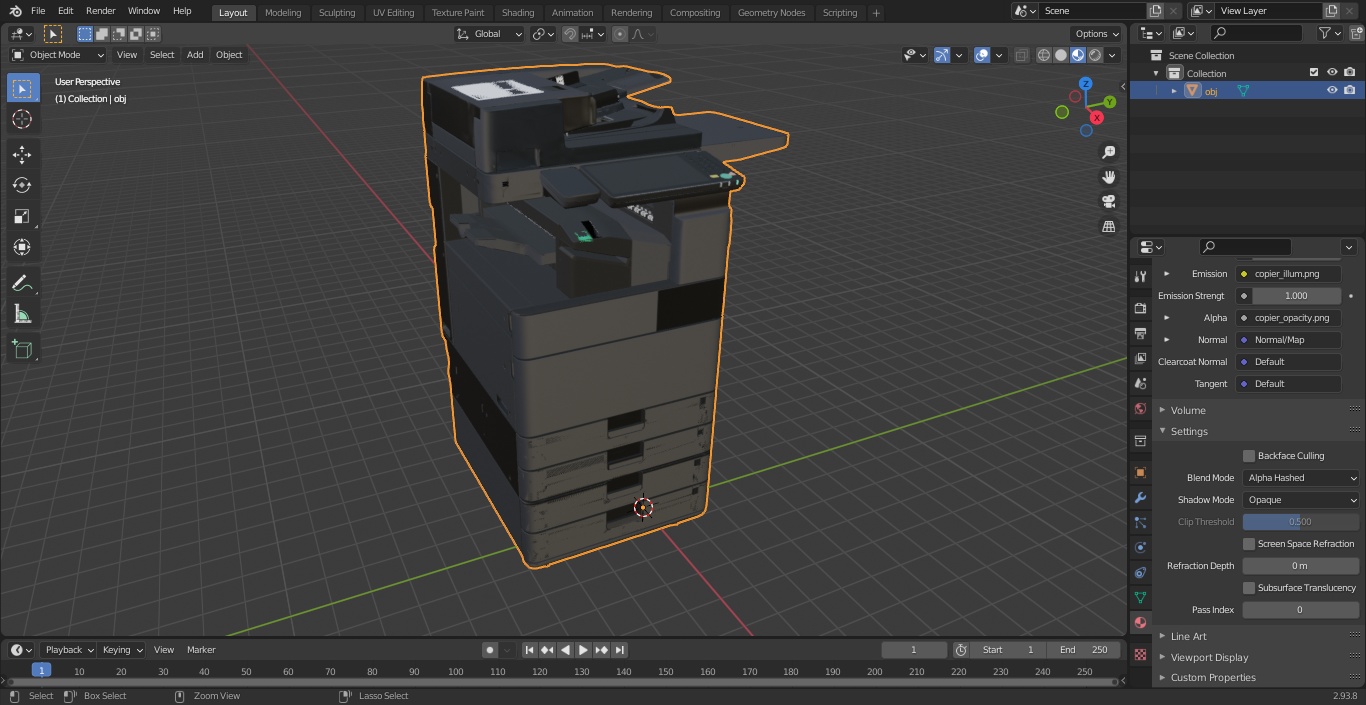Image resolution: width=1366 pixels, height=705 pixels.
Task: Click the End frame 250 field
Action: pos(1084,650)
